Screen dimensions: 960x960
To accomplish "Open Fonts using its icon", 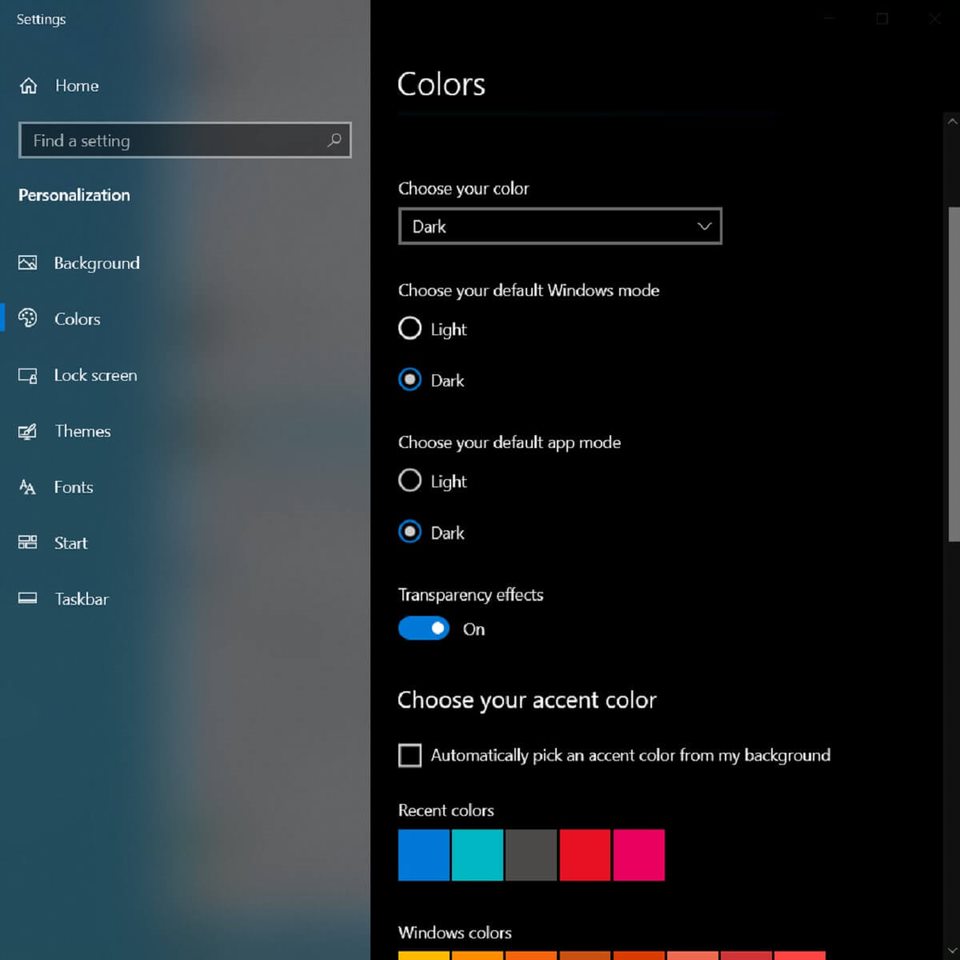I will point(28,487).
